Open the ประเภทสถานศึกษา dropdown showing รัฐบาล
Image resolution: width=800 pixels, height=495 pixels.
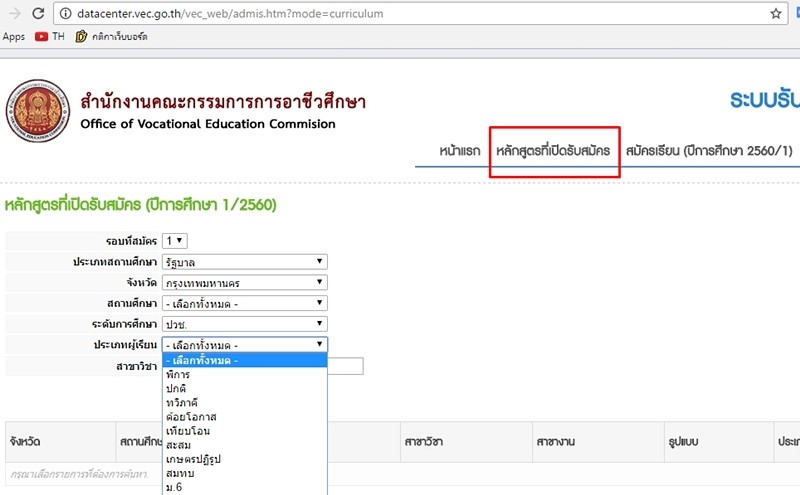coord(244,262)
